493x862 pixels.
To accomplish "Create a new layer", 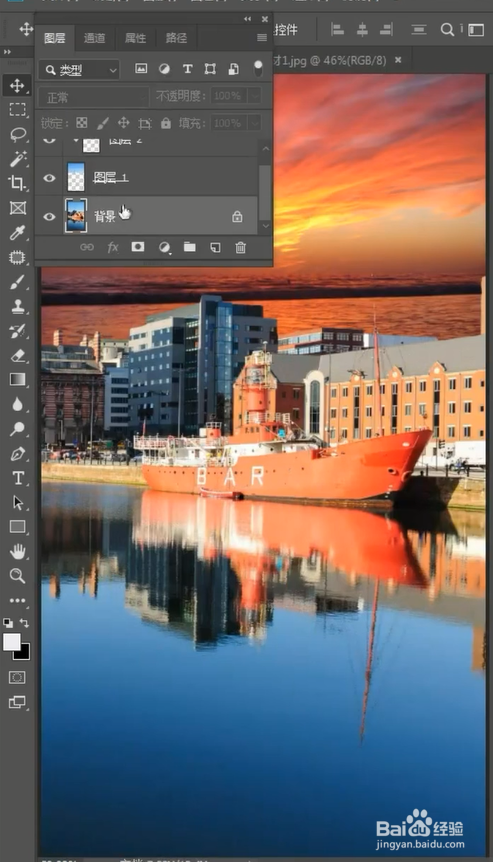I will [215, 248].
